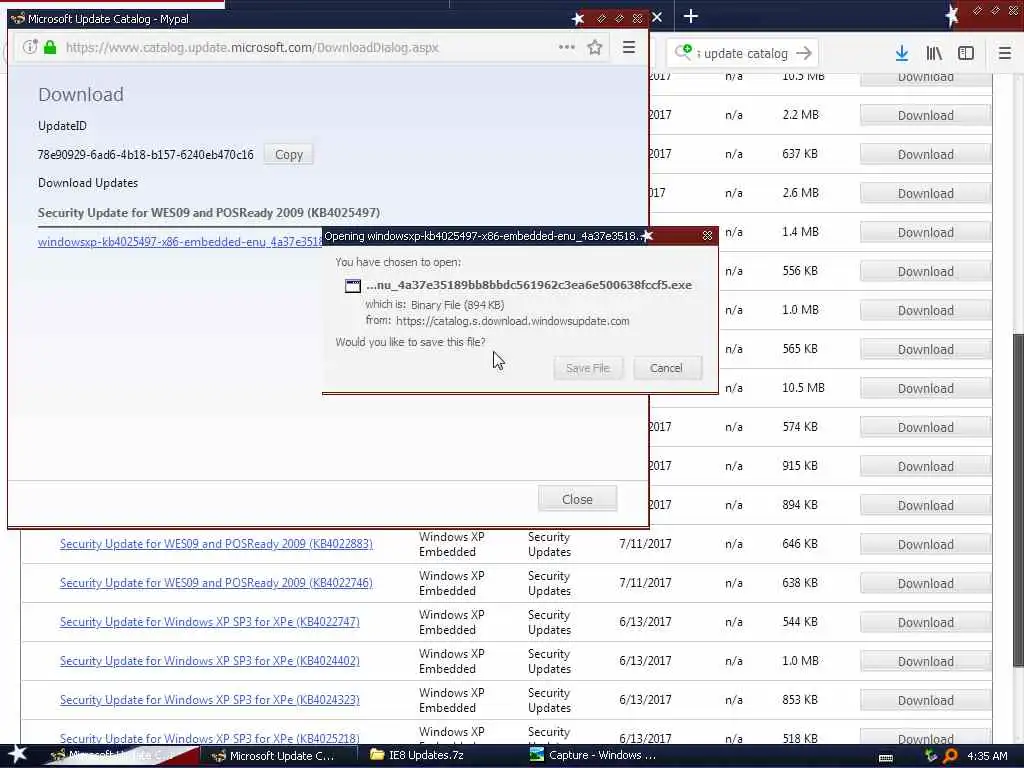The image size is (1024, 768).
Task: Toggle sidebar view icon in main toolbar
Action: click(x=966, y=54)
